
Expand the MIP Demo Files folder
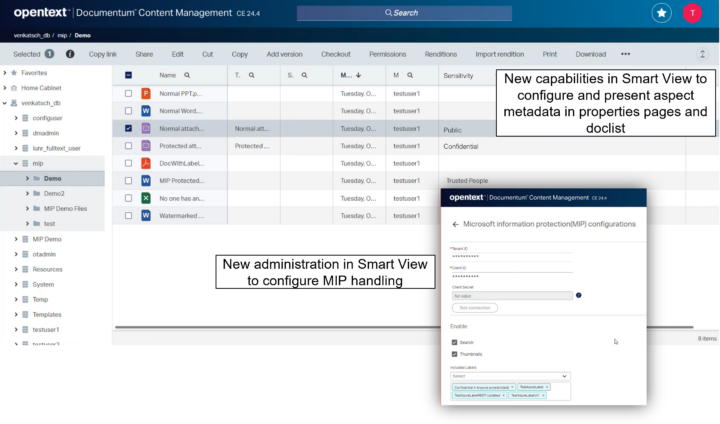27,209
